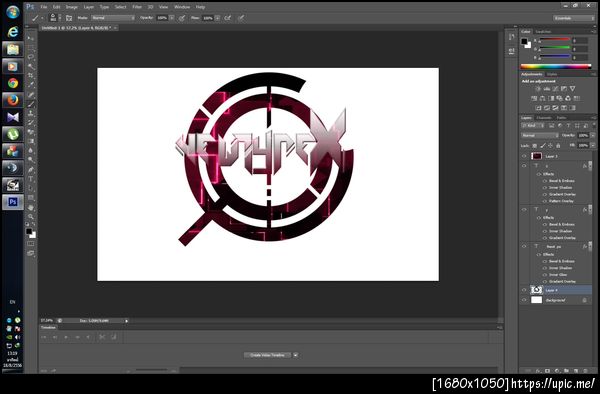Toggle the Inner Glow effect visibility
Screen dimensions: 600x394
[x=545, y=275]
